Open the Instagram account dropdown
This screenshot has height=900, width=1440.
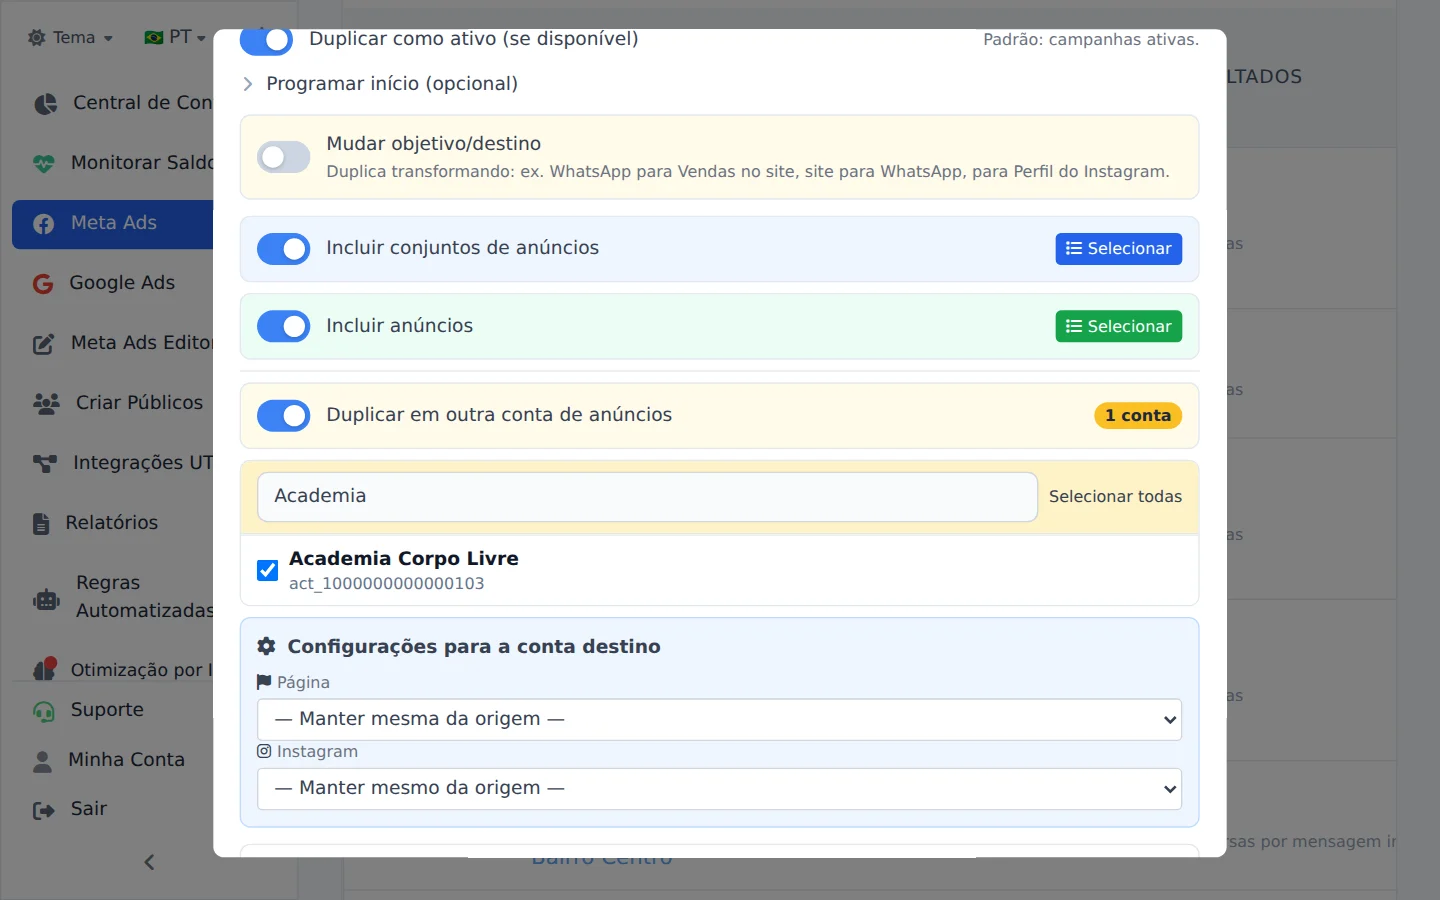point(720,789)
